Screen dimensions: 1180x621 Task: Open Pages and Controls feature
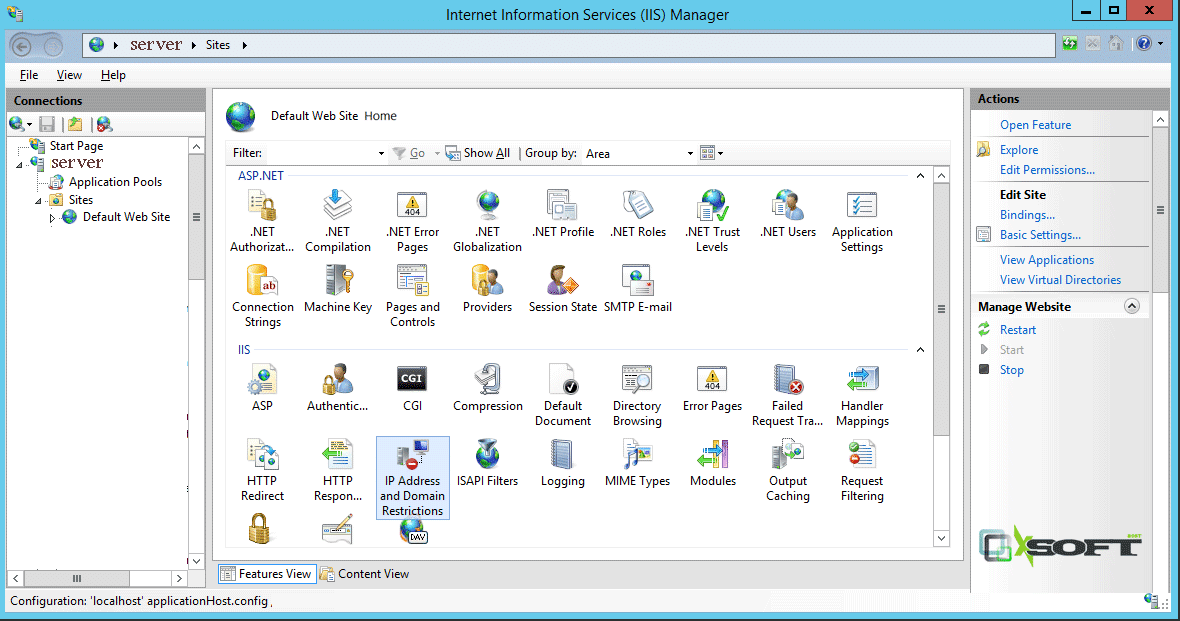tap(412, 297)
